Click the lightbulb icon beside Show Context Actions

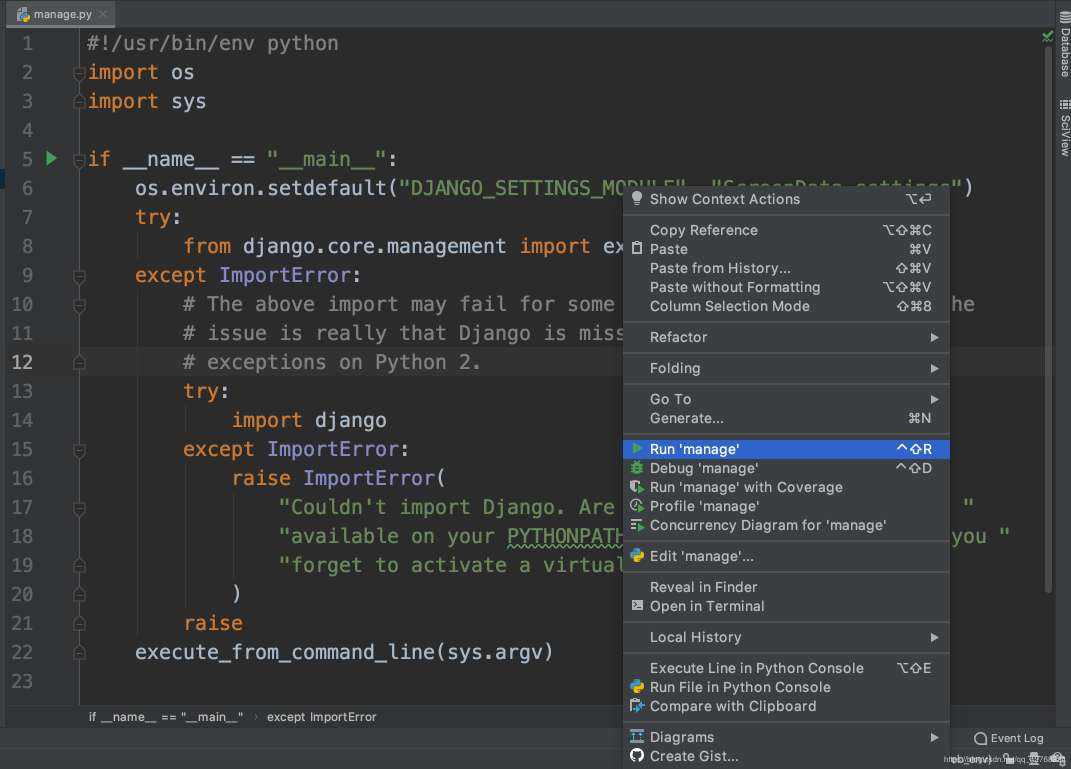click(x=637, y=198)
